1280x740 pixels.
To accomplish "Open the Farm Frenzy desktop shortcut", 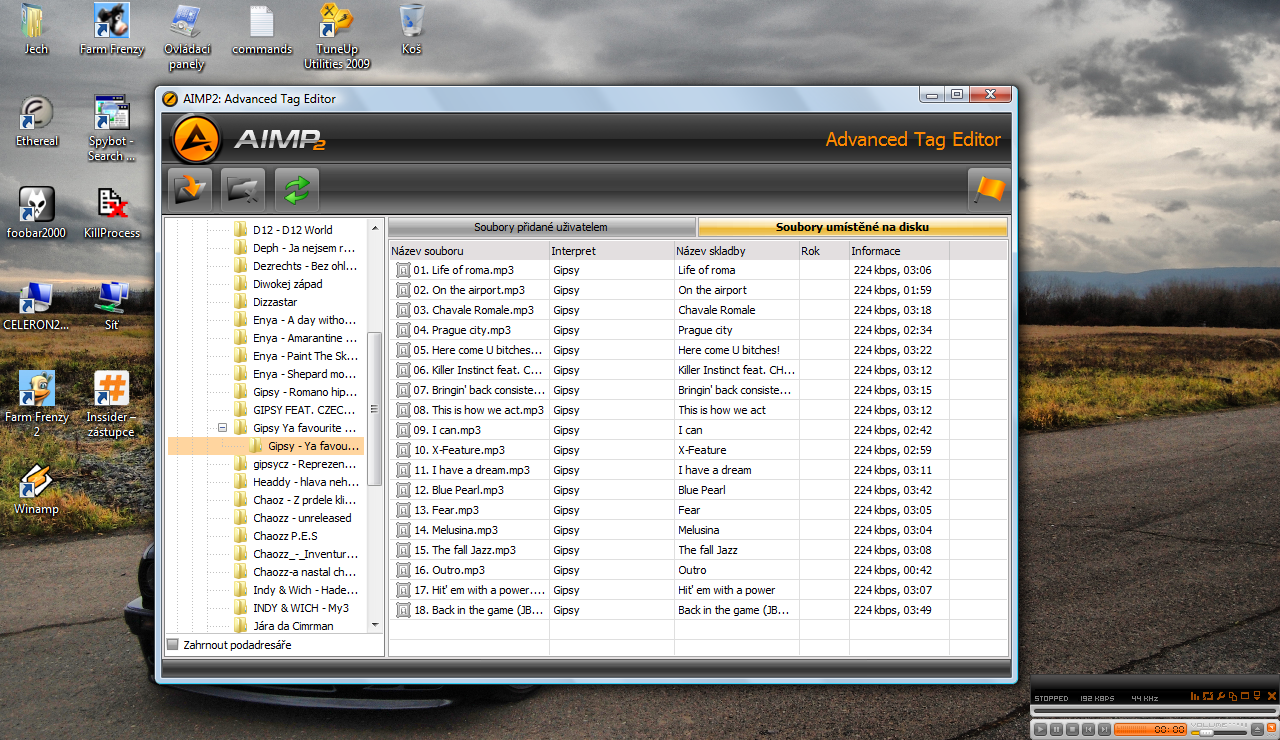I will pos(112,29).
